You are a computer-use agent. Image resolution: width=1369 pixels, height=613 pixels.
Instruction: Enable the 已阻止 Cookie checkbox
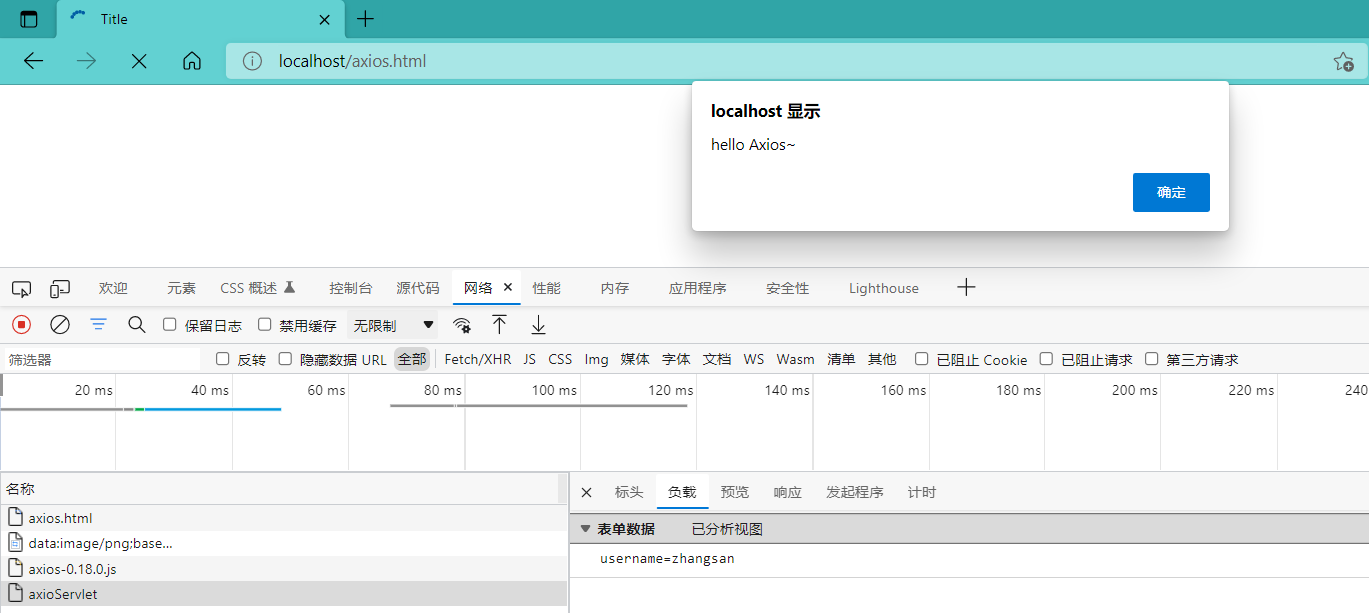(922, 359)
